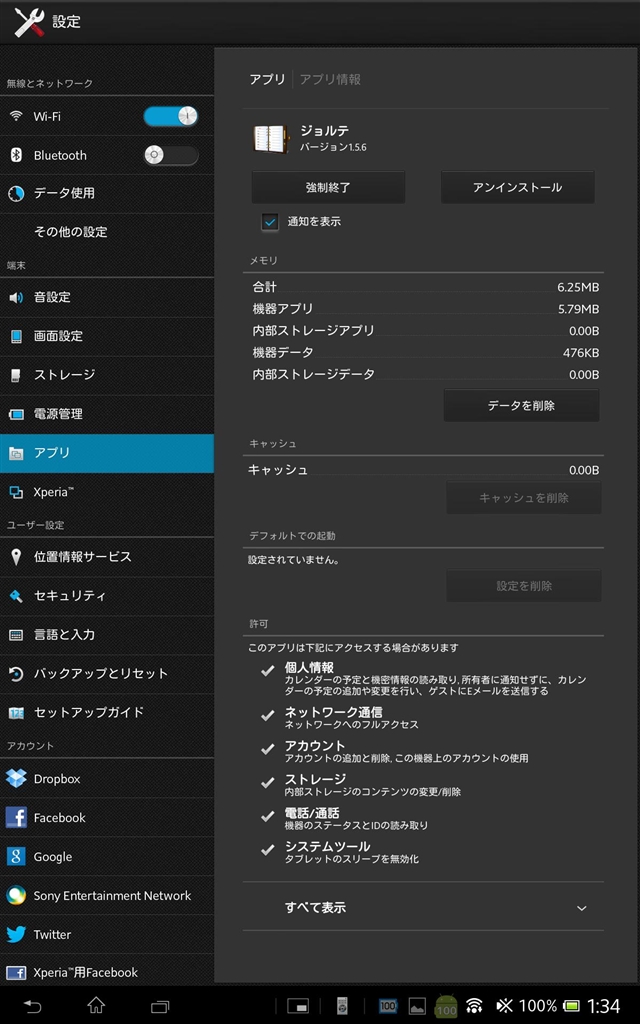Tap the 電源管理 battery icon

click(x=16, y=414)
